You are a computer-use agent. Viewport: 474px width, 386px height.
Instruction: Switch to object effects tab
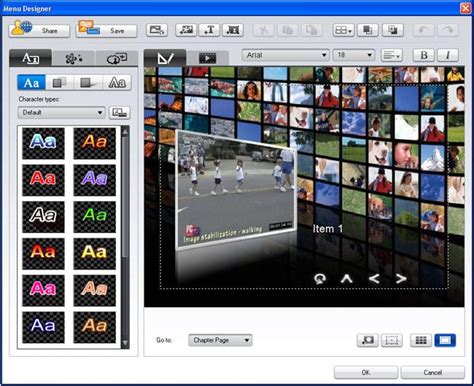74,58
